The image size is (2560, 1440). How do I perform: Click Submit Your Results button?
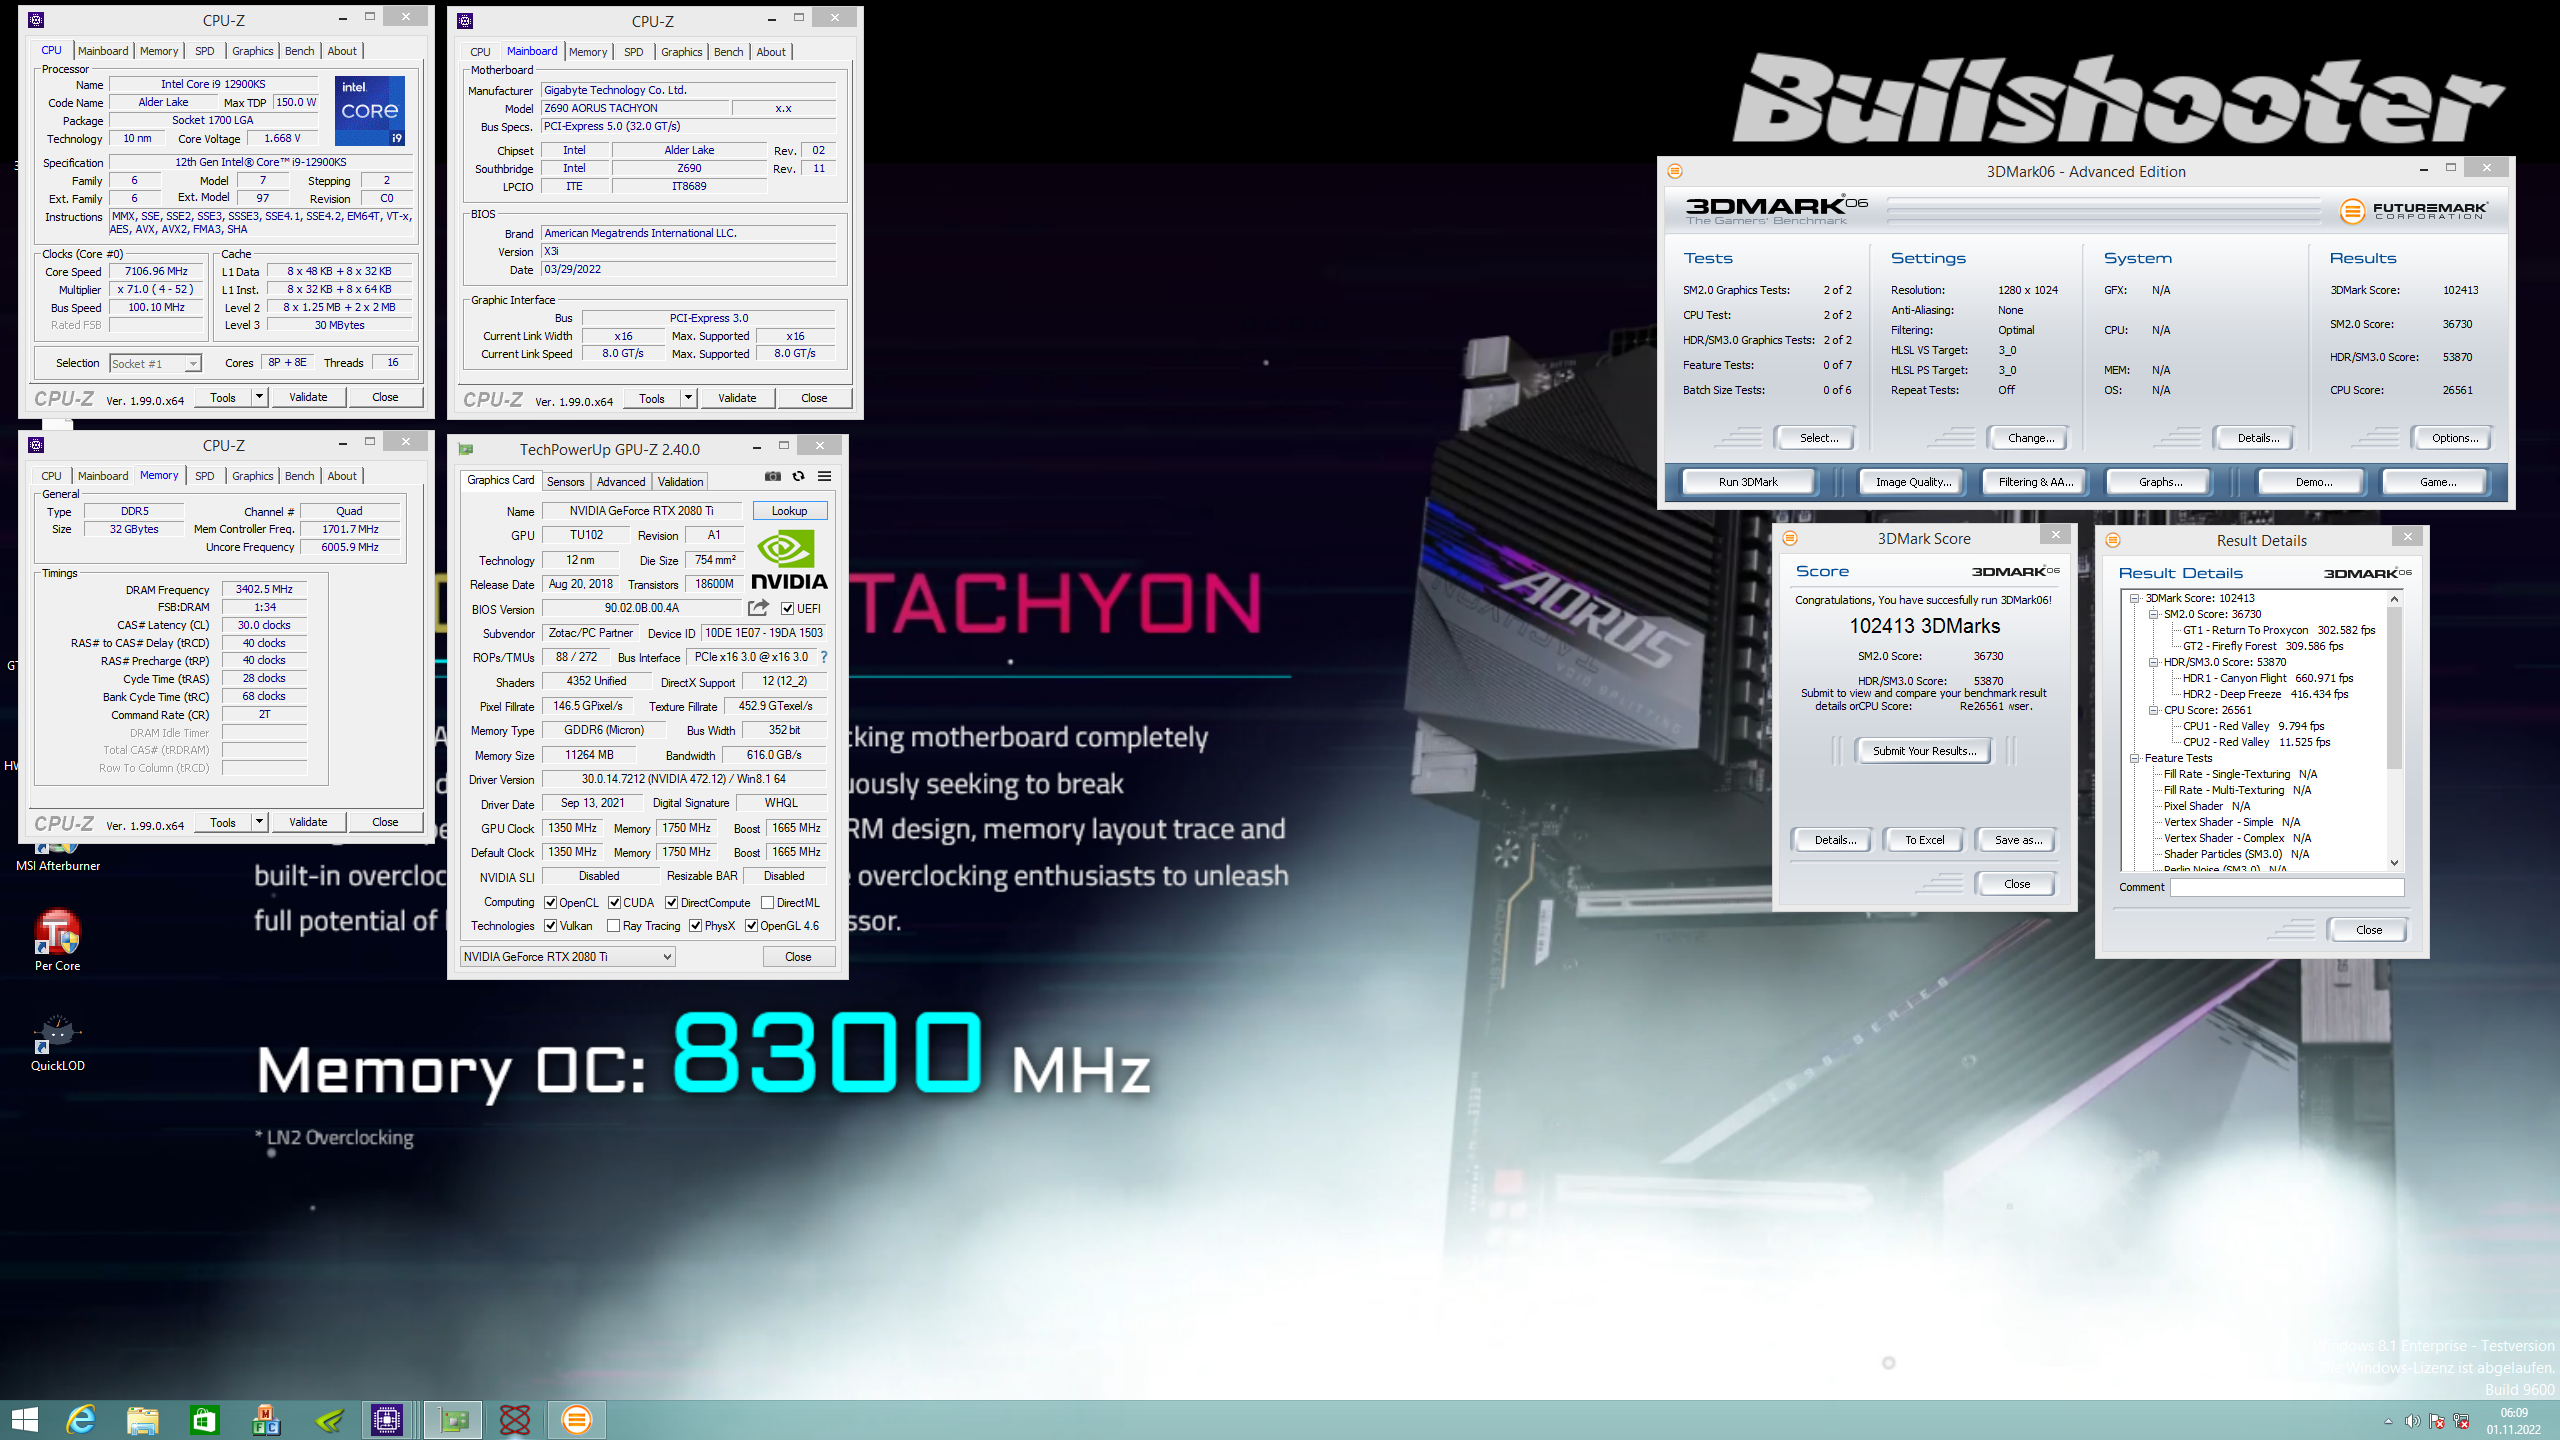click(1924, 751)
